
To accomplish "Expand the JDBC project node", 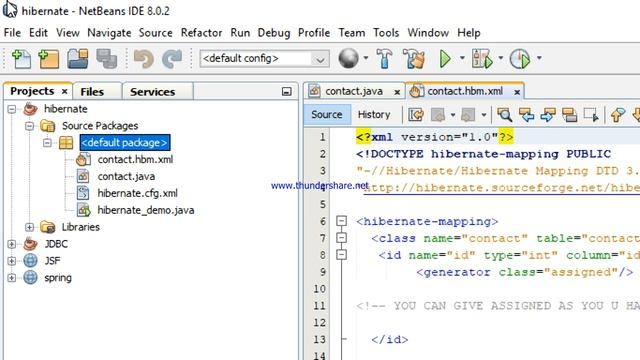I will tap(12, 244).
